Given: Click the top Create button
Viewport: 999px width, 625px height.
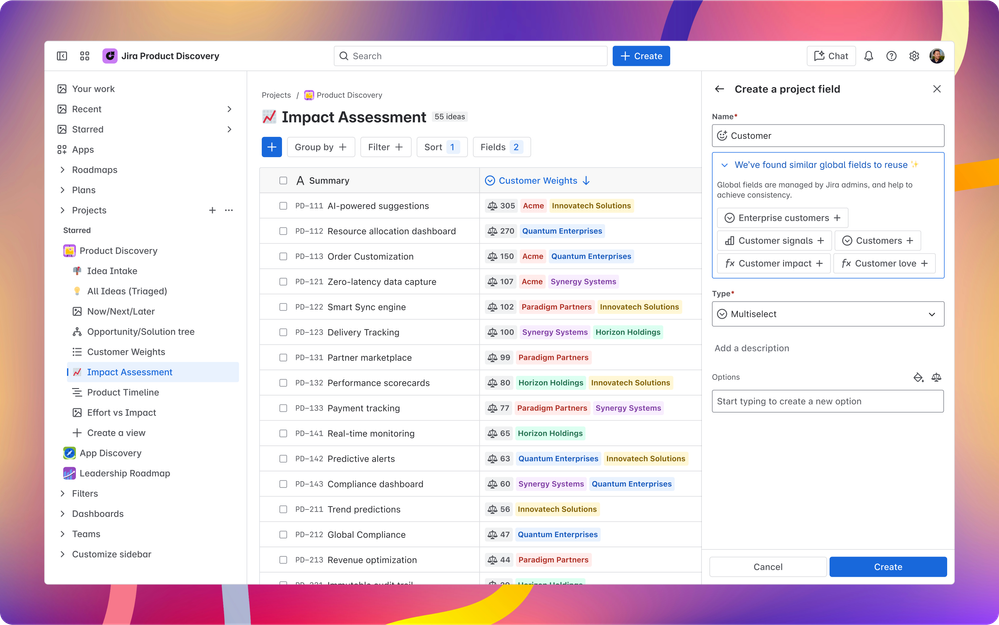Looking at the screenshot, I should tap(641, 56).
